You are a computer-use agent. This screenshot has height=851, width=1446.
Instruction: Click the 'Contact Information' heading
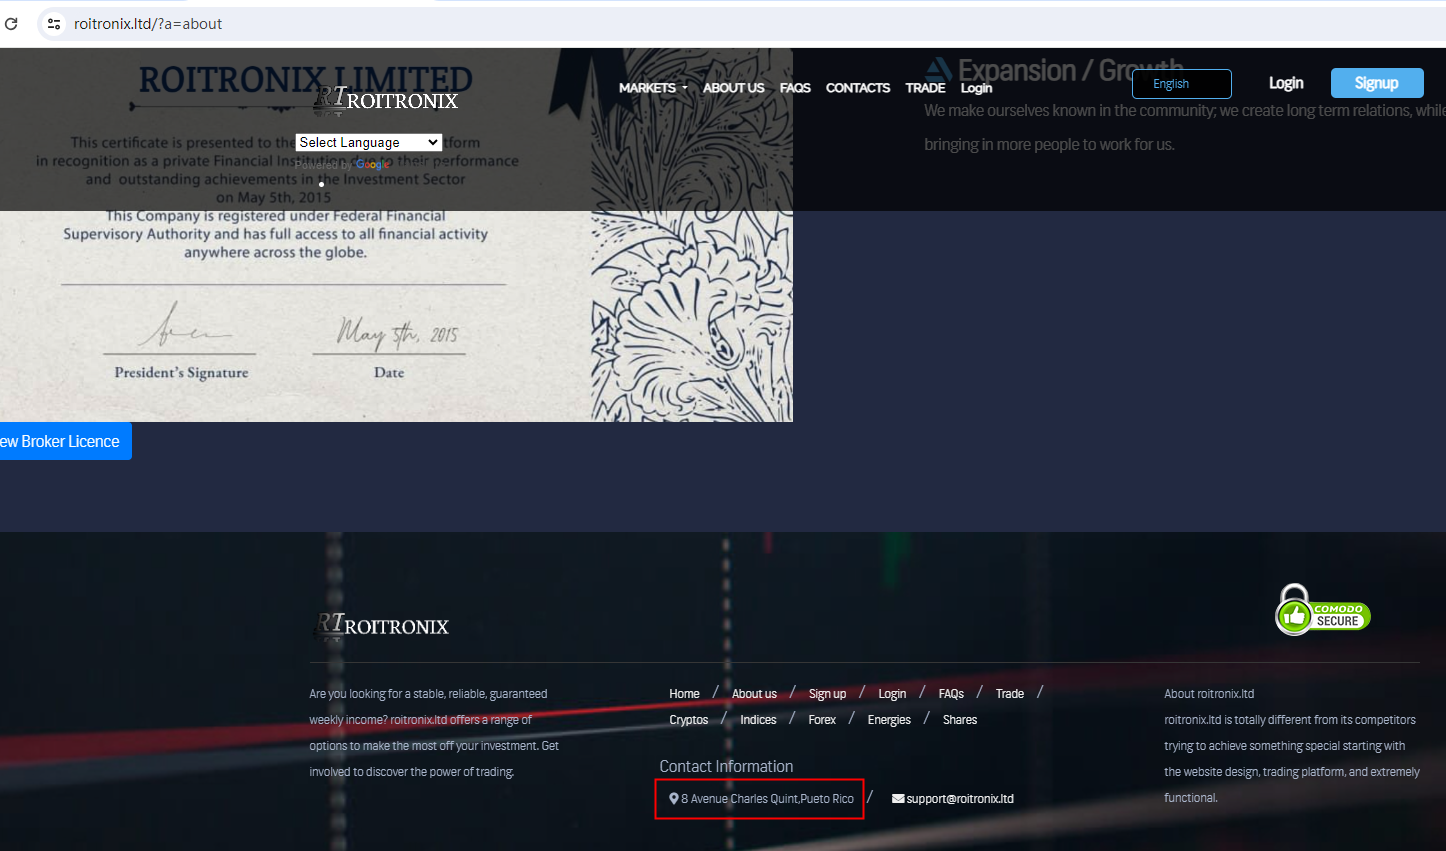pyautogui.click(x=726, y=767)
